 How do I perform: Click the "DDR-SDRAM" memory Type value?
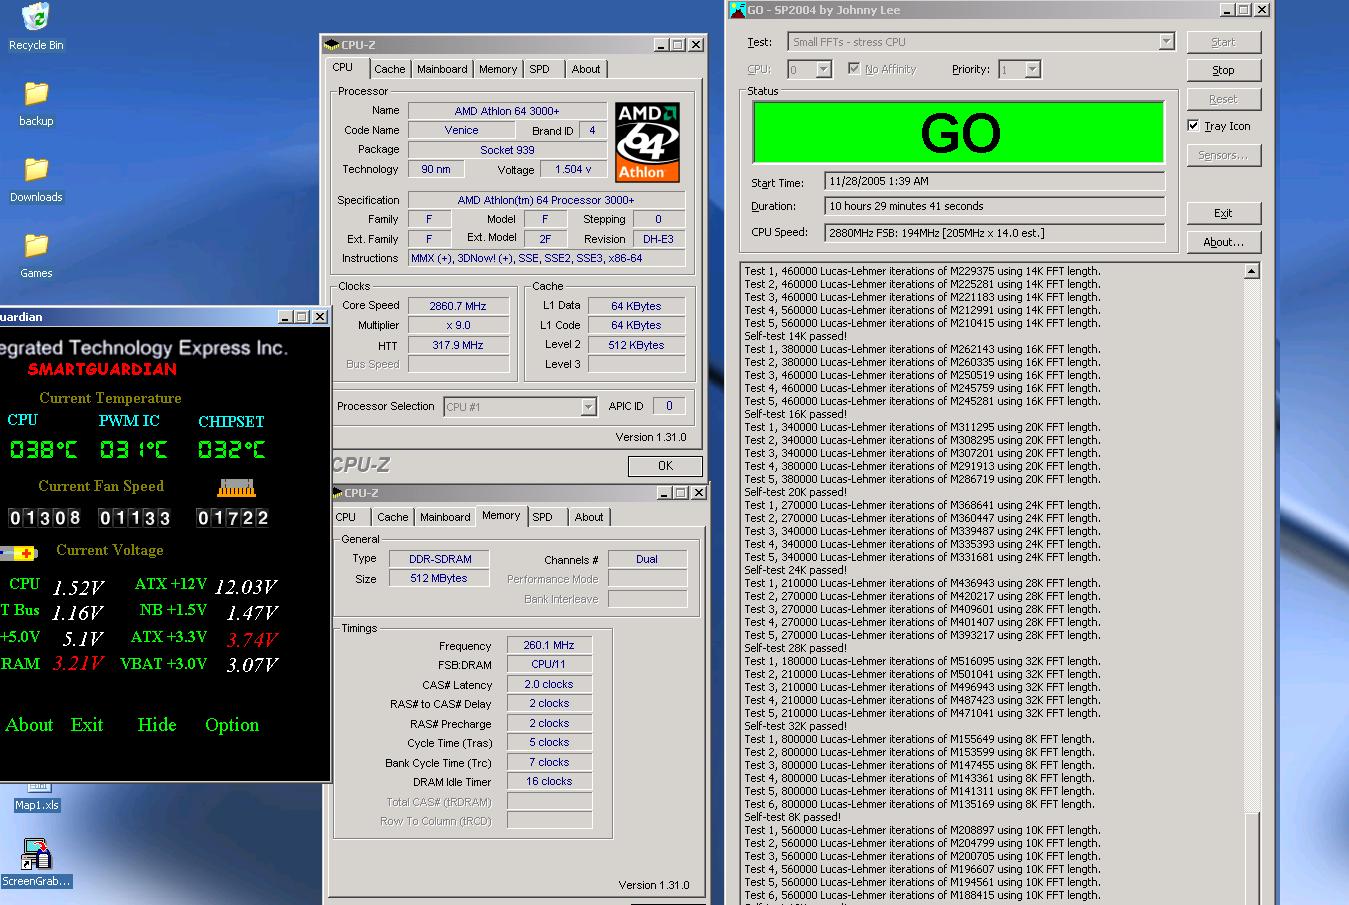[440, 559]
